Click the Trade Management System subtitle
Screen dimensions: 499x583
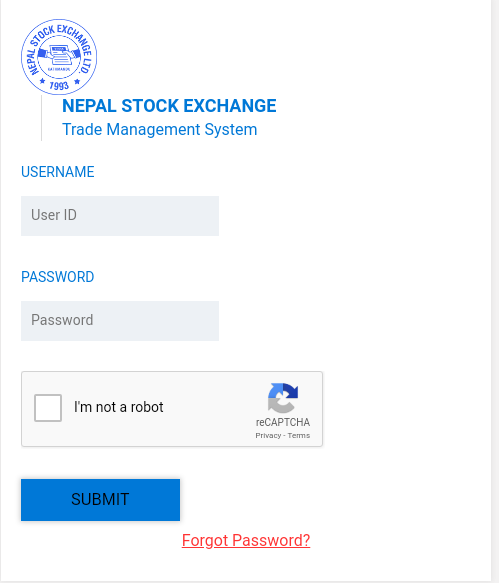[160, 129]
